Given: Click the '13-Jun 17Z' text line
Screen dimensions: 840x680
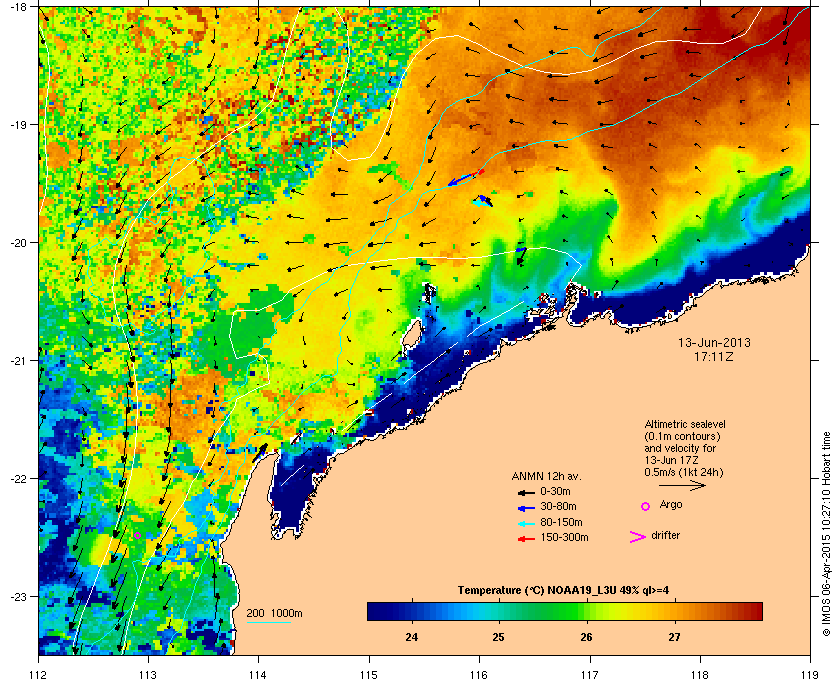Looking at the screenshot, I should click(671, 460).
